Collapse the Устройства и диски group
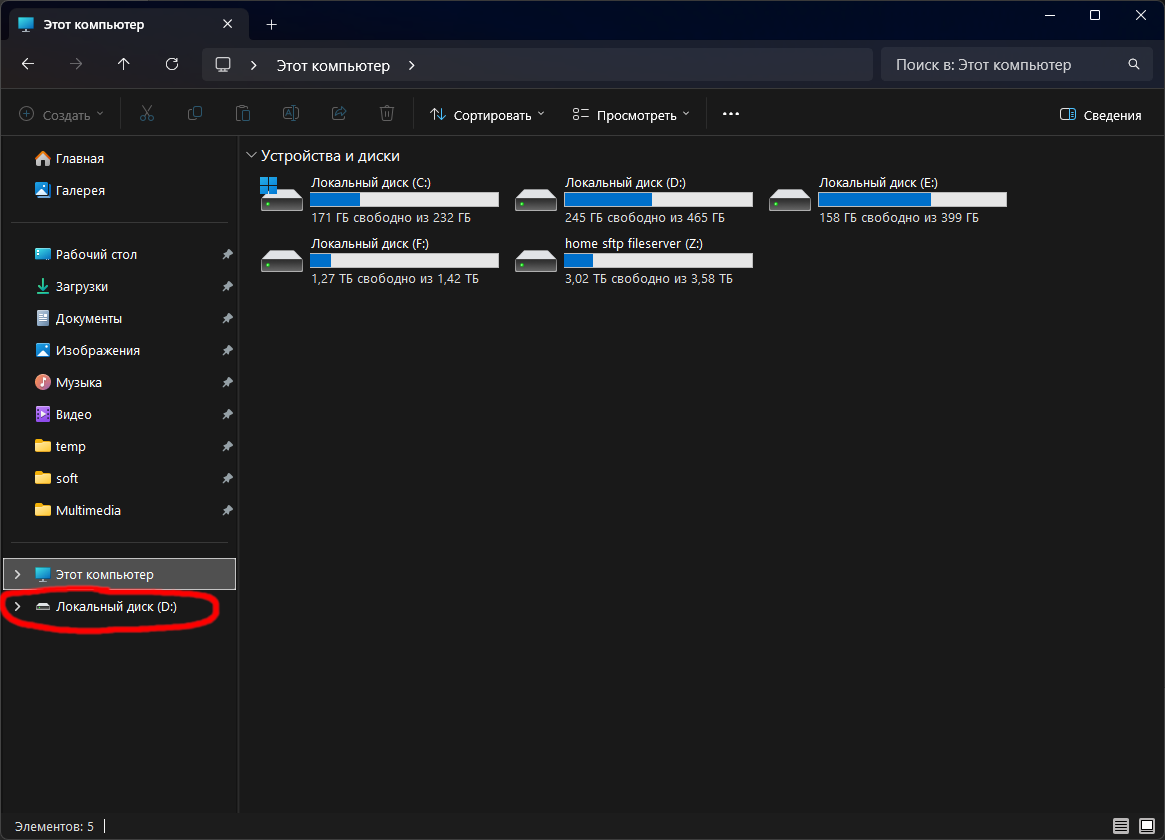Screen dimensions: 1165x840 click(251, 155)
